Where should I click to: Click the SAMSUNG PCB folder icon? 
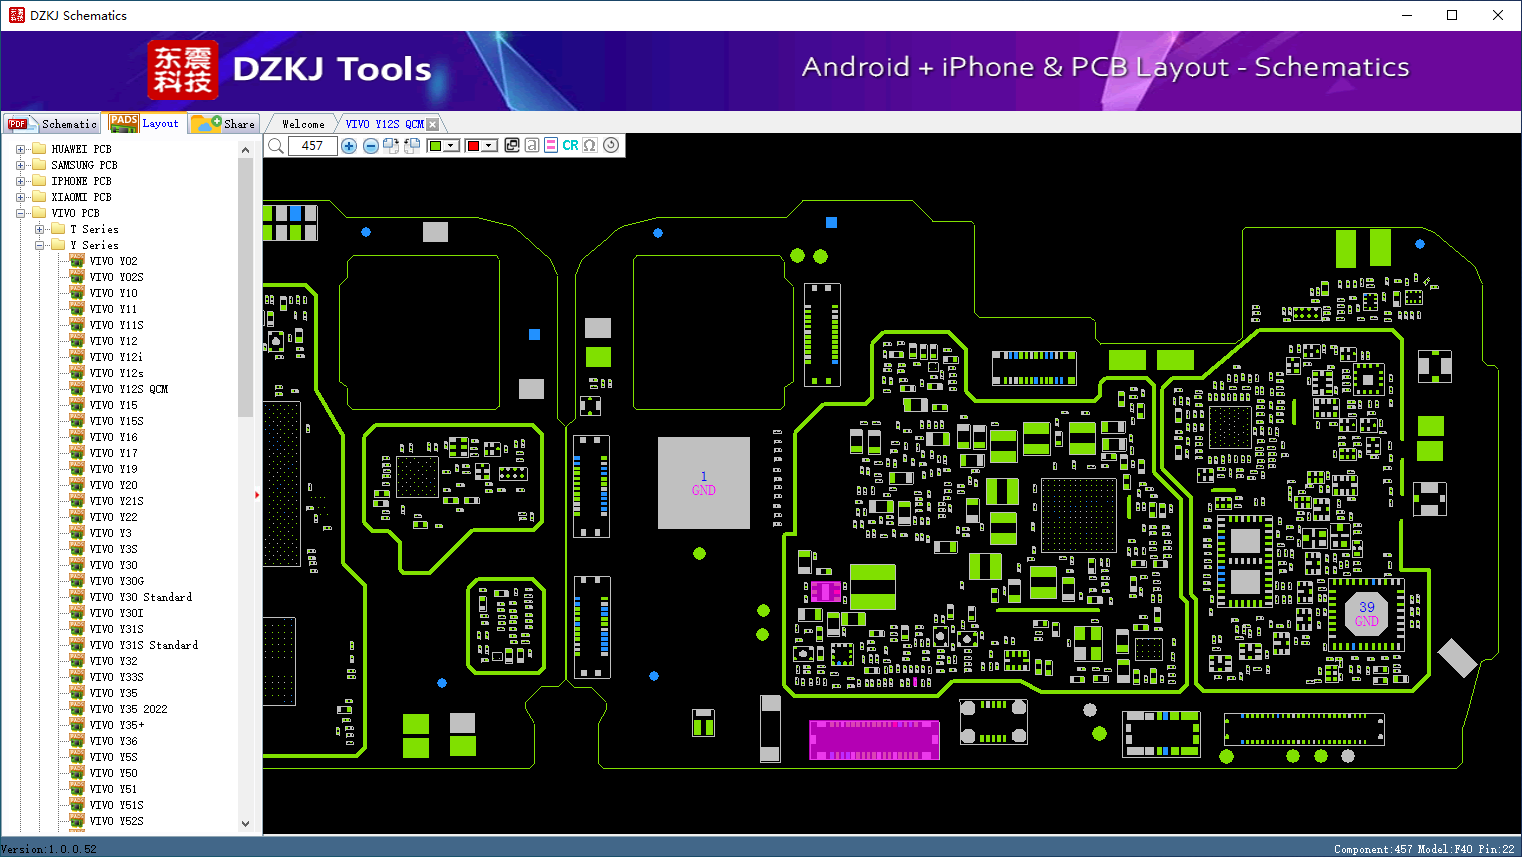tap(39, 165)
